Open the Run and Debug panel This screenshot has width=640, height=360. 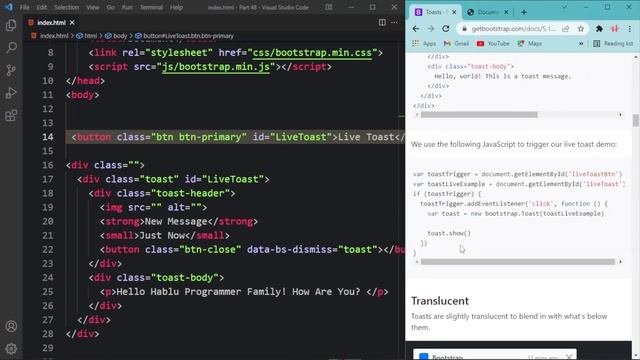coord(11,93)
